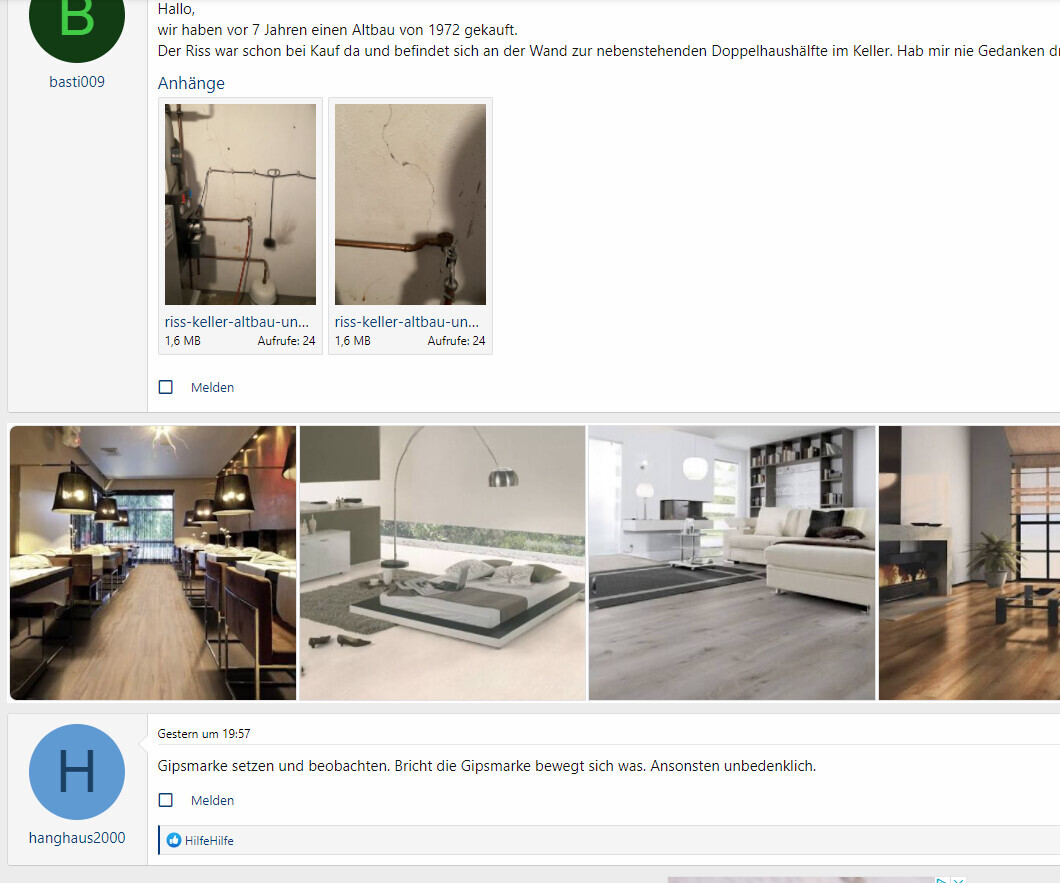Click second riss-keller-altbau file name link
Screen dimensions: 1060x883
click(x=407, y=322)
